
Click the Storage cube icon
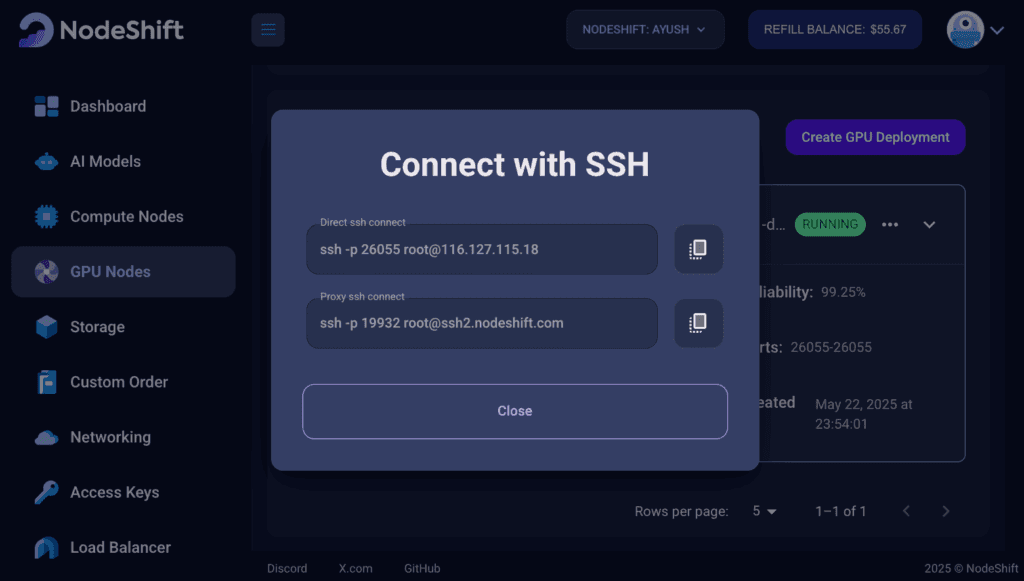pyautogui.click(x=47, y=327)
